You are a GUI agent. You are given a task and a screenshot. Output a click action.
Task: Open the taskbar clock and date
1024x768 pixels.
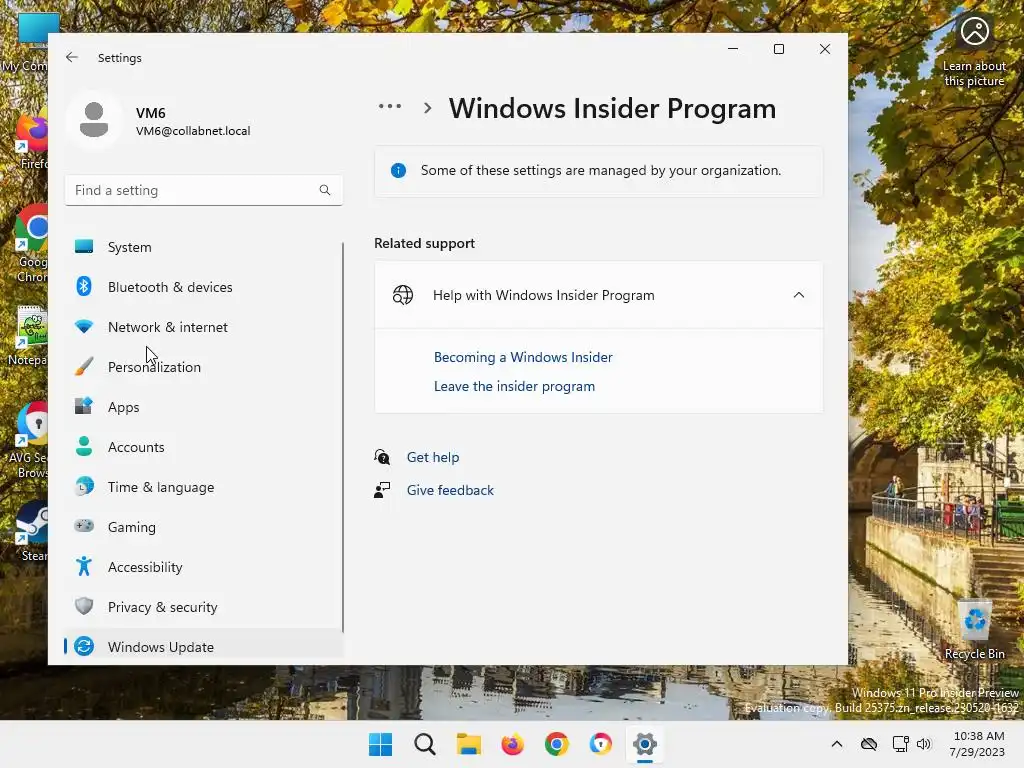coord(977,744)
